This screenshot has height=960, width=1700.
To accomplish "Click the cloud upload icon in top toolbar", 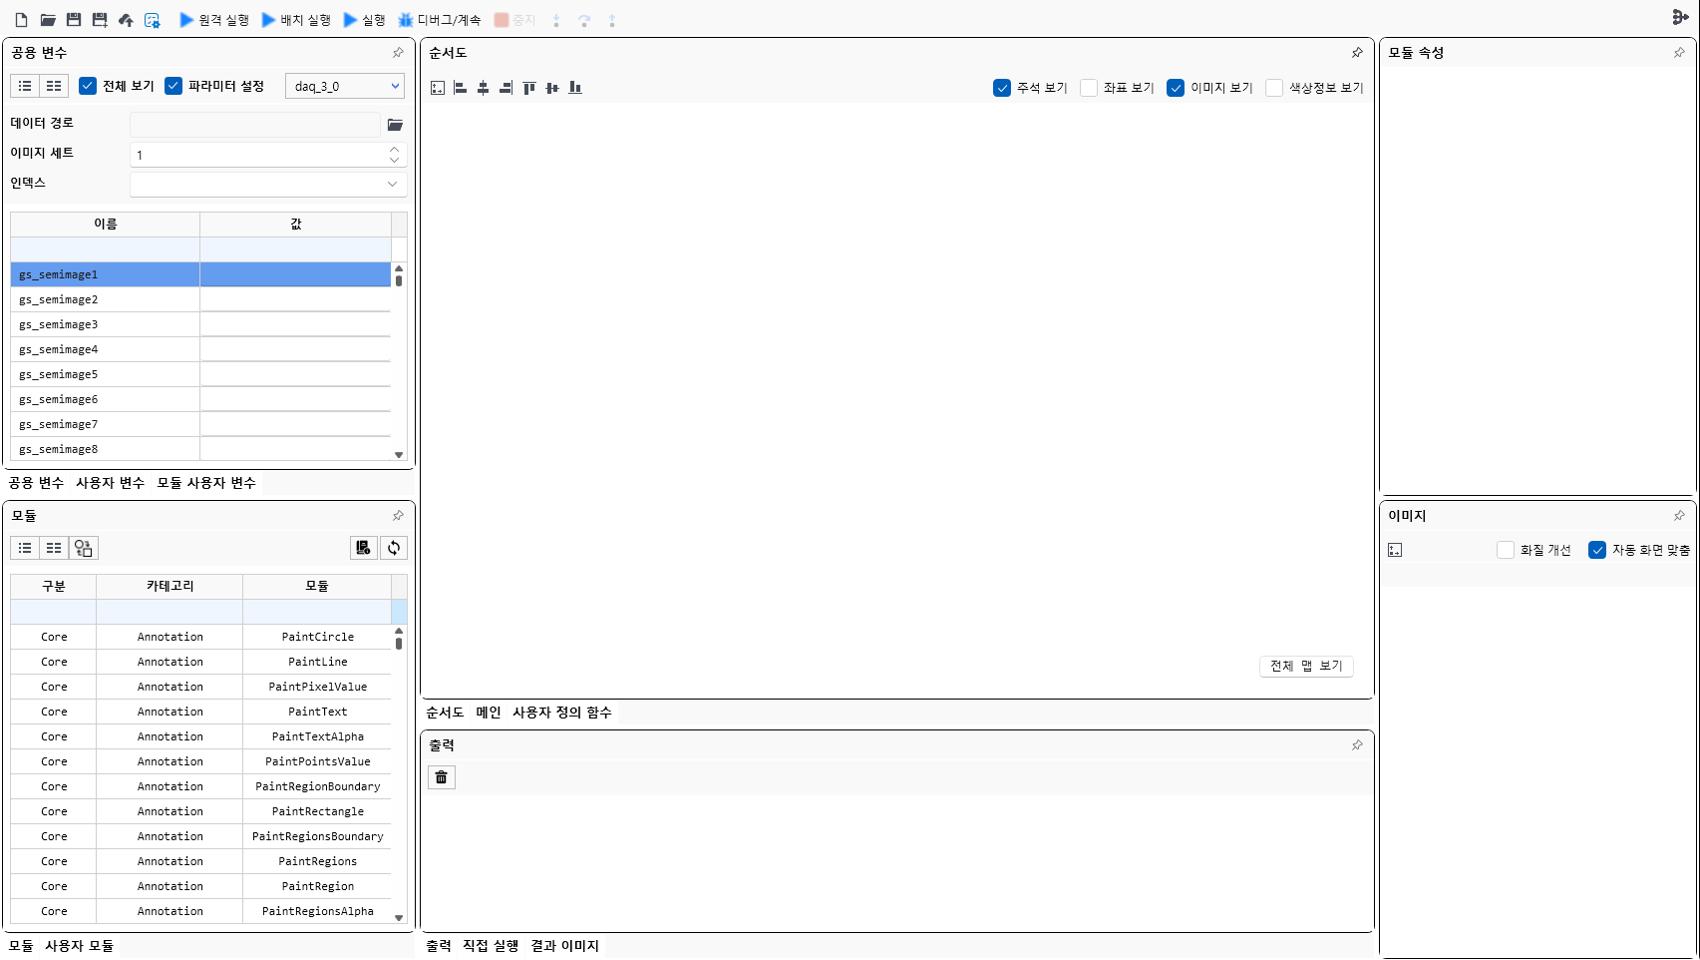I will pos(125,20).
